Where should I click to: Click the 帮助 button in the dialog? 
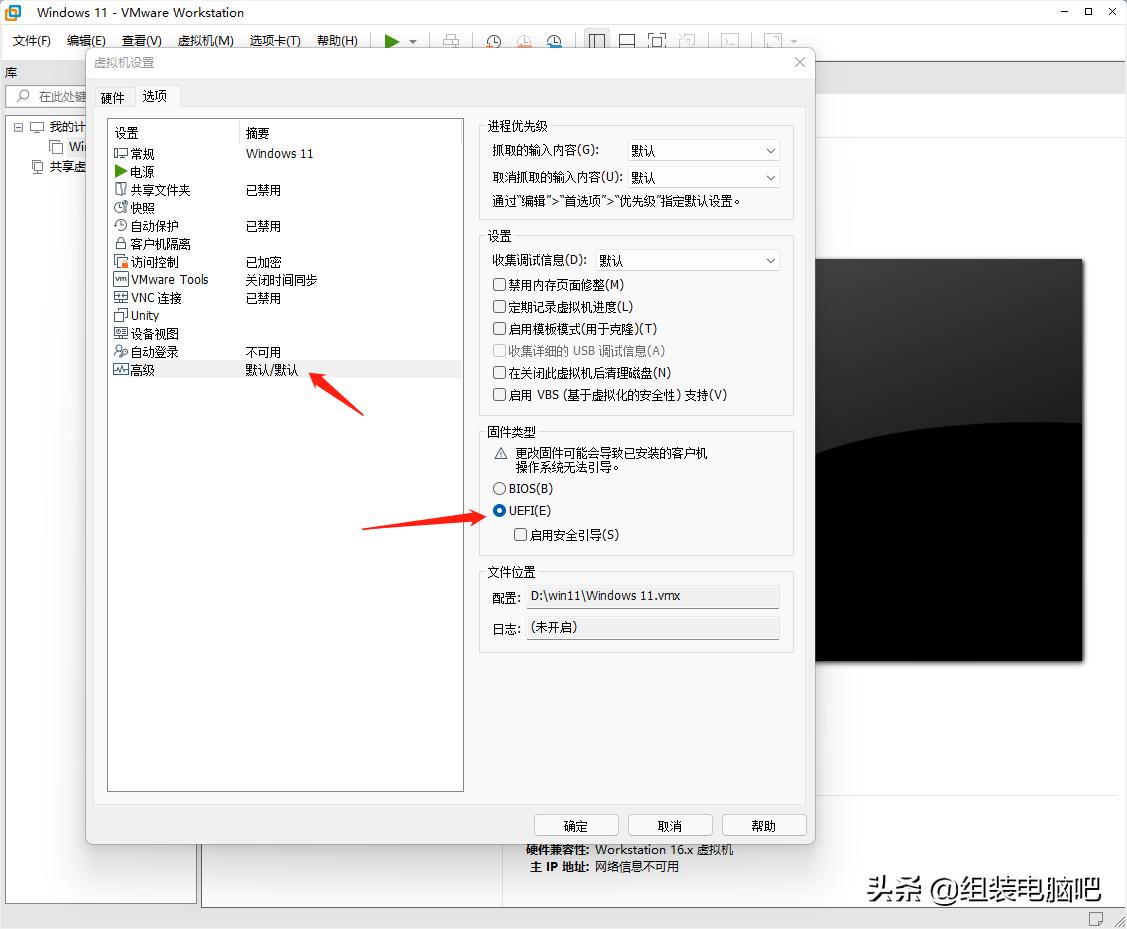[x=764, y=824]
